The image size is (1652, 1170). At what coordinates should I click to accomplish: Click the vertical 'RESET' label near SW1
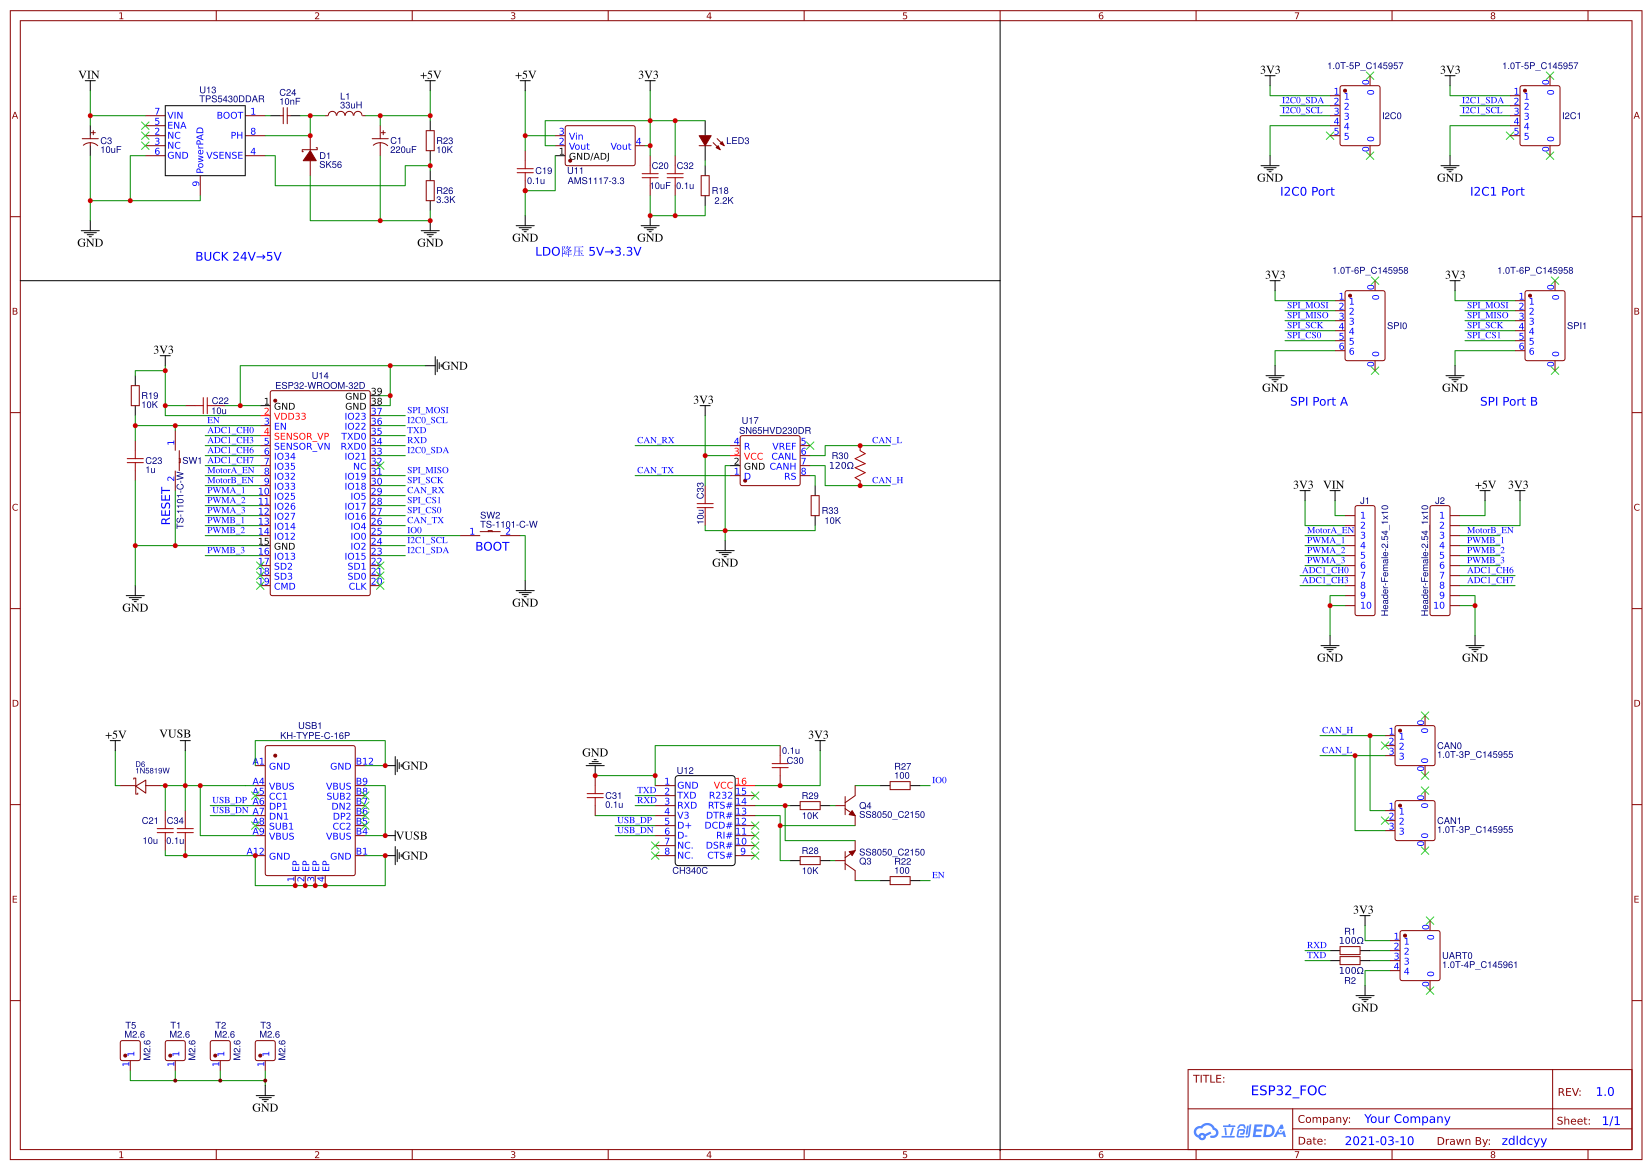(166, 506)
